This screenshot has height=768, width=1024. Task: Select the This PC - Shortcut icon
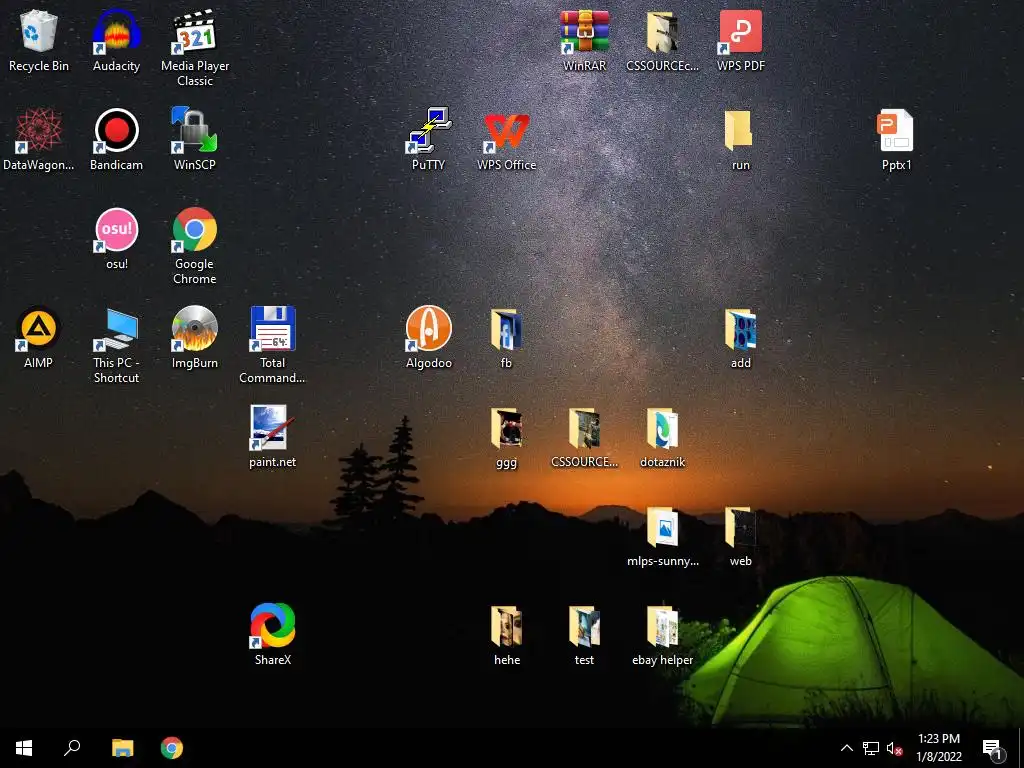[116, 345]
